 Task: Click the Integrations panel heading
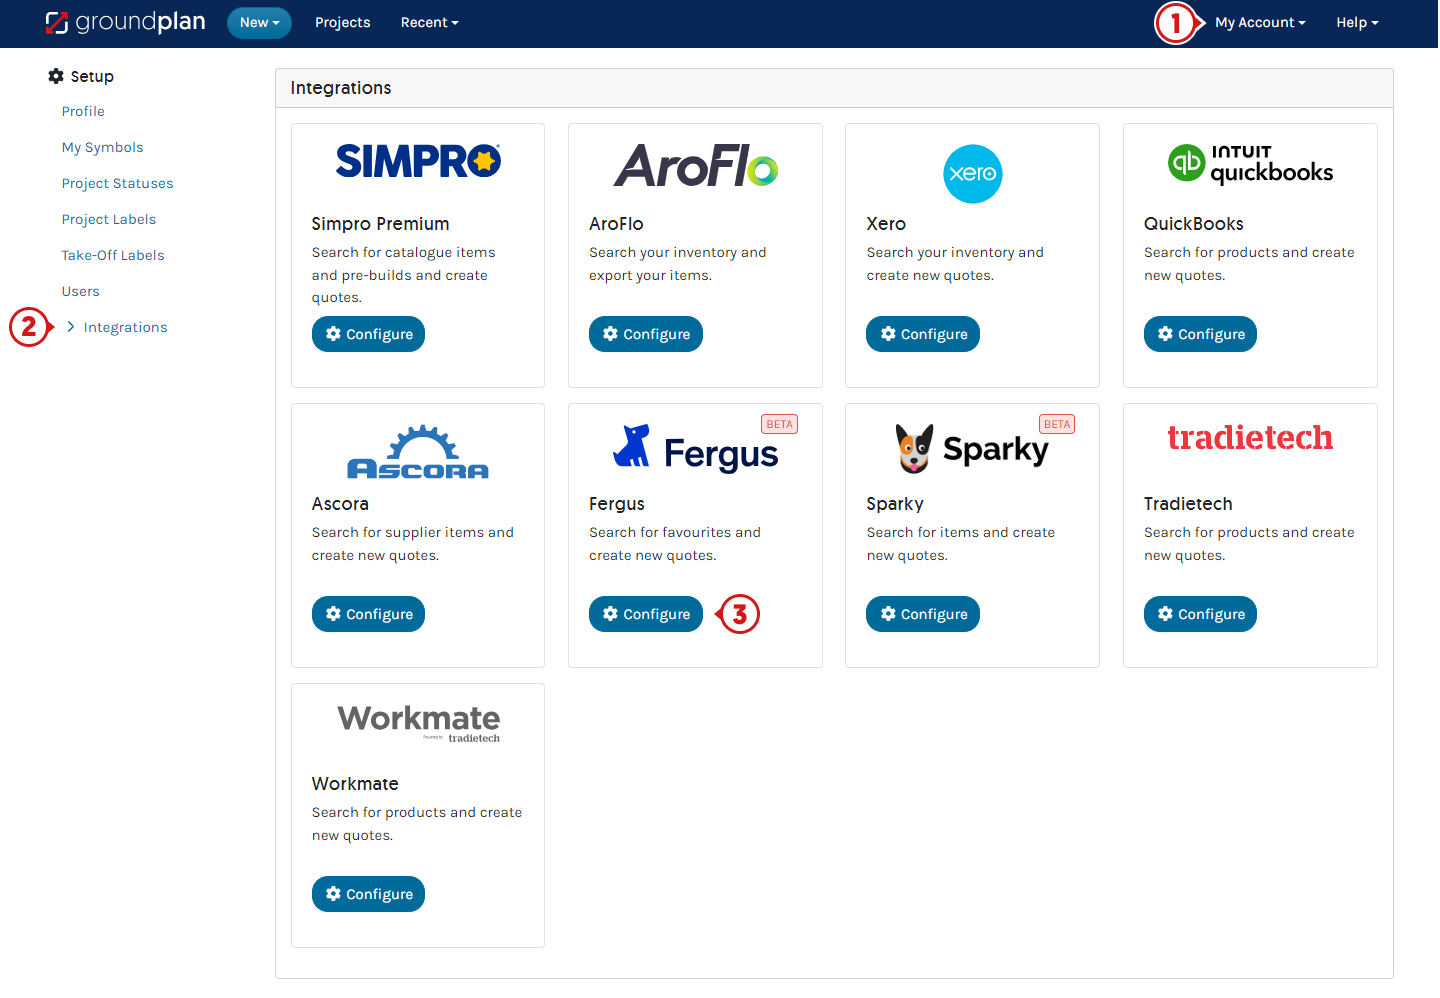[x=341, y=88]
